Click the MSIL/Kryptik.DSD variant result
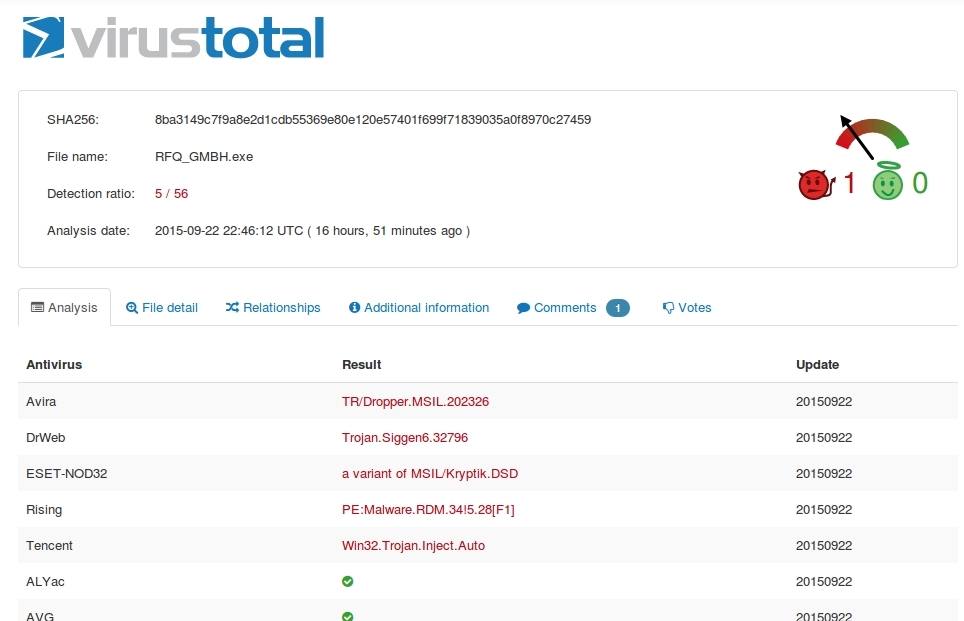The height and width of the screenshot is (621, 964). click(x=430, y=473)
